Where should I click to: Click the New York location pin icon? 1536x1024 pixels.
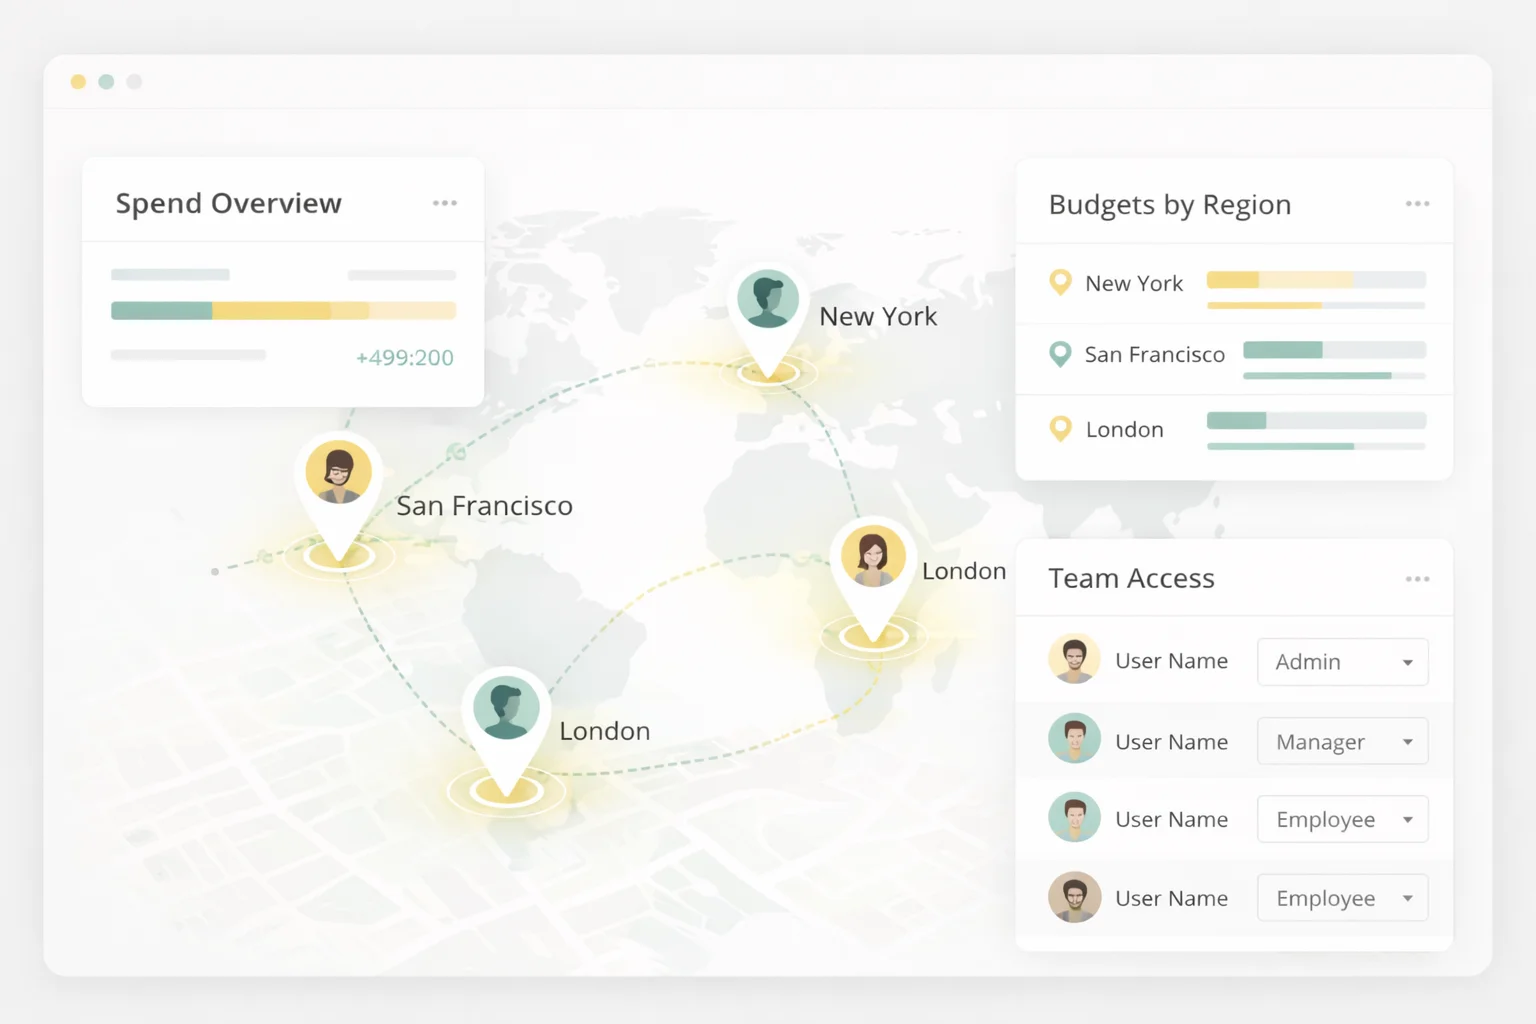click(x=1061, y=283)
